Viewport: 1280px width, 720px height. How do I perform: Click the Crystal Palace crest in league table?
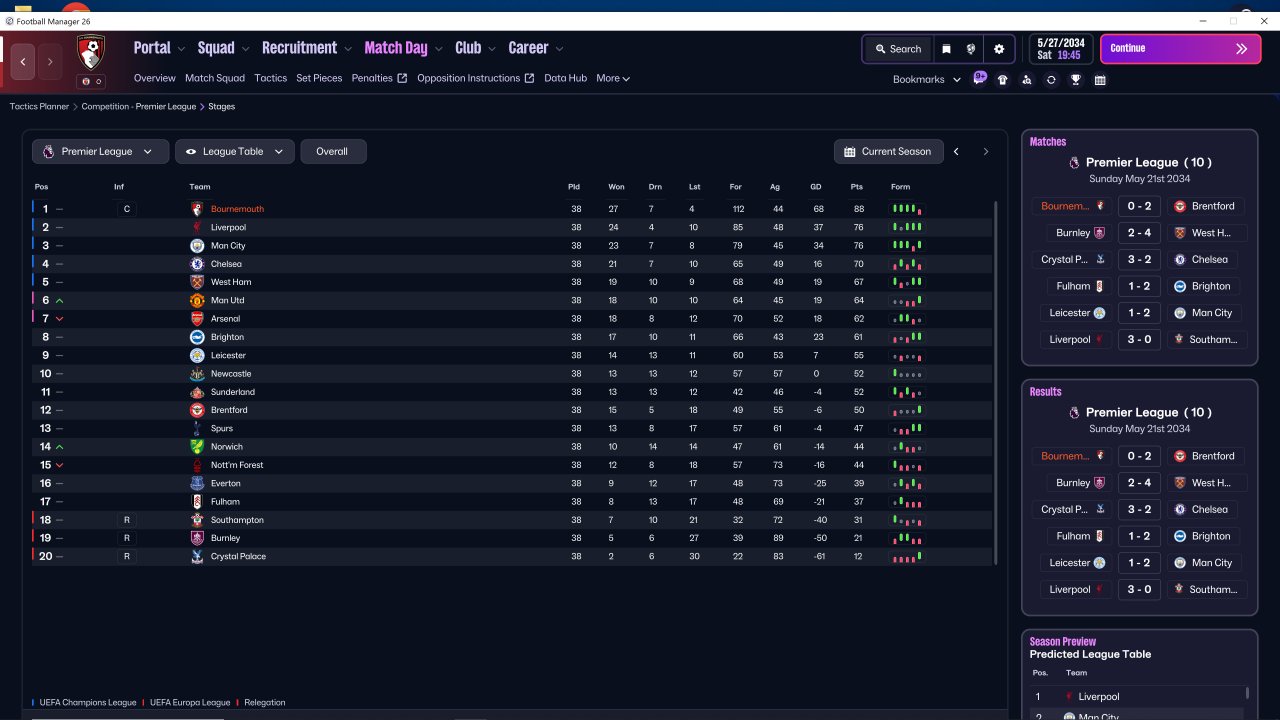197,556
